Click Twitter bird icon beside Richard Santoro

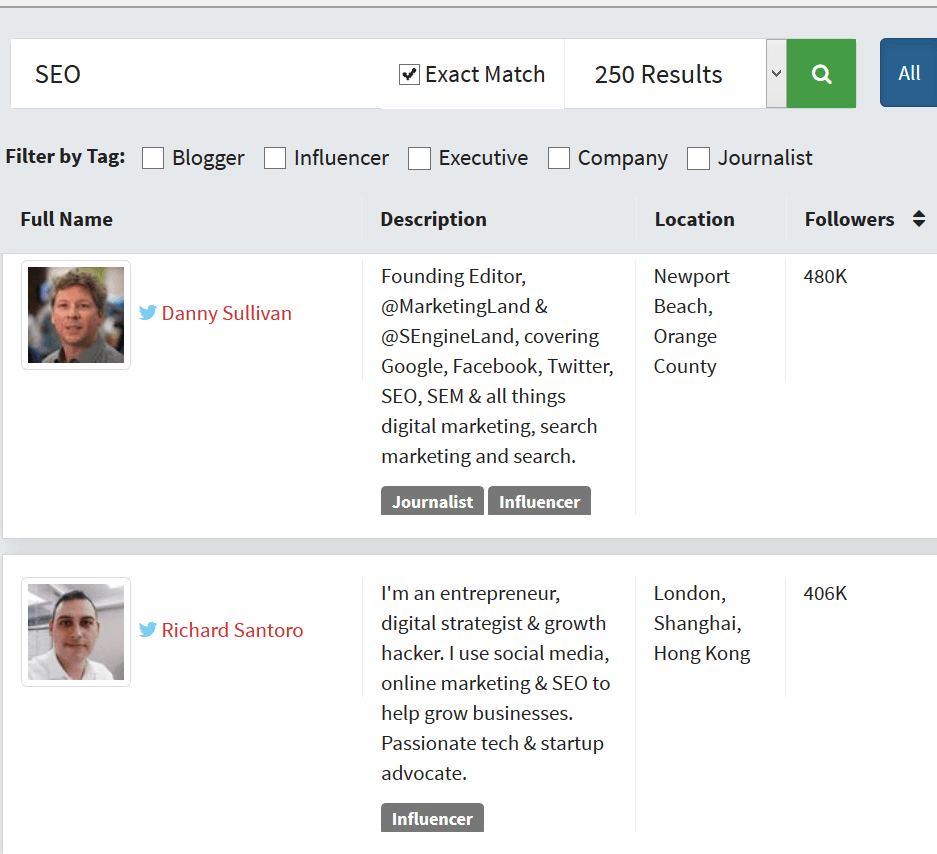click(x=148, y=629)
